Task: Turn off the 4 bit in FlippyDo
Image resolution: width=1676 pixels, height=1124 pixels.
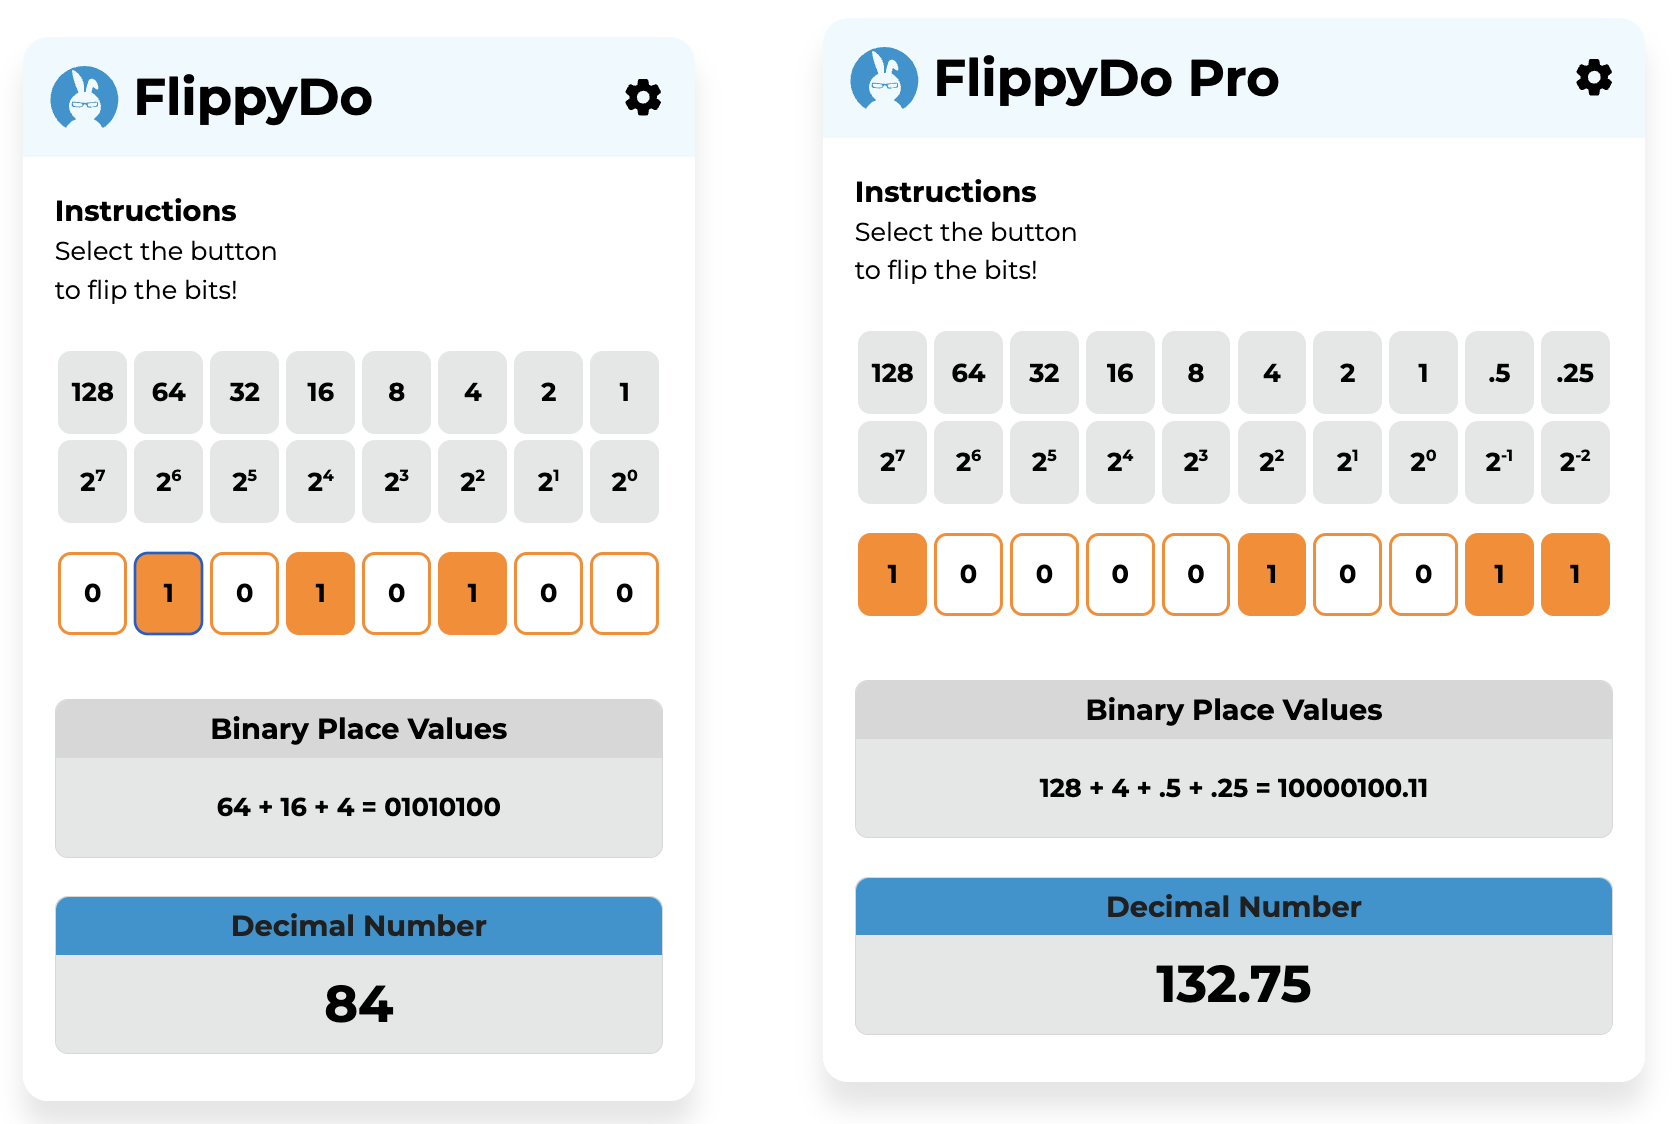Action: coord(472,593)
